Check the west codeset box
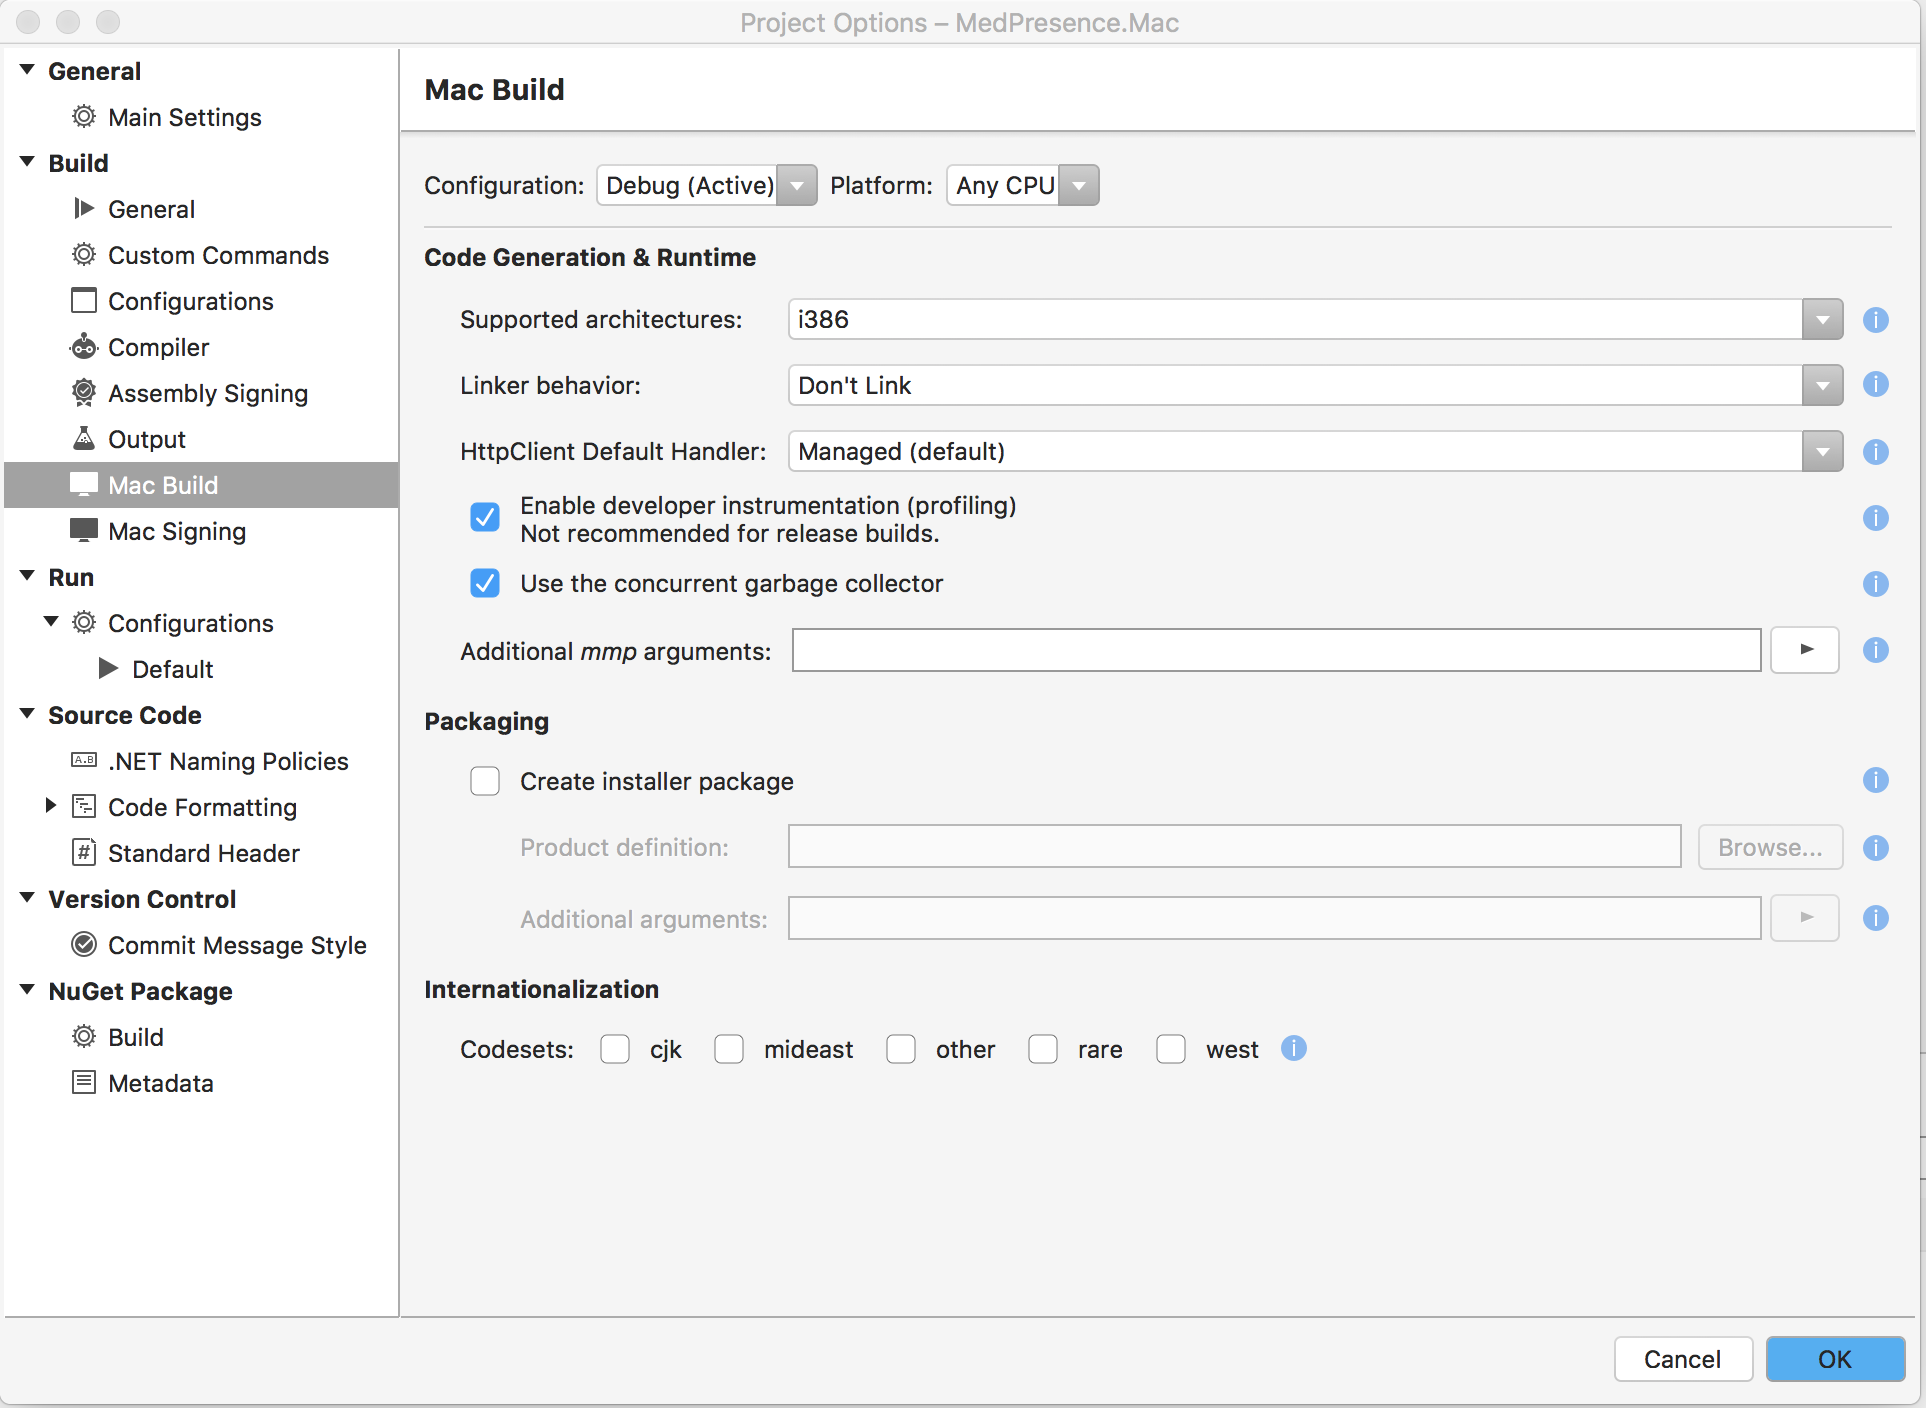The height and width of the screenshot is (1408, 1926). [x=1171, y=1049]
